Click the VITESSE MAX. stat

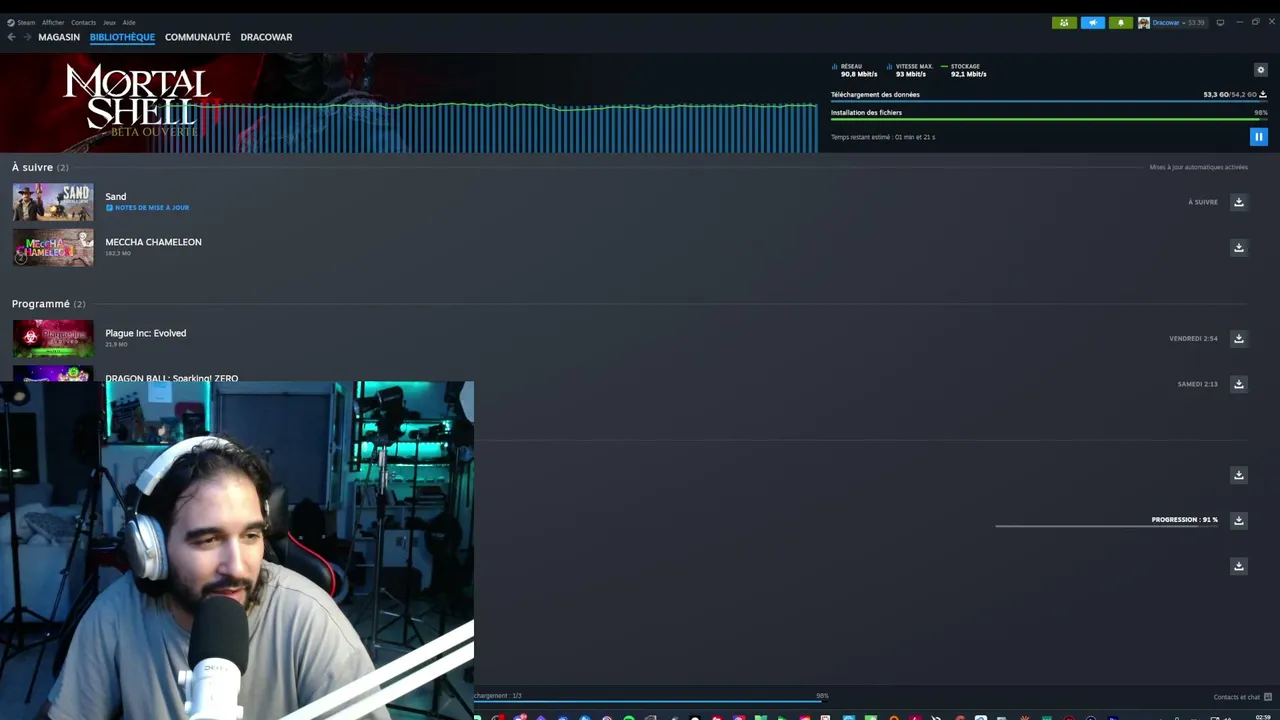coord(910,70)
